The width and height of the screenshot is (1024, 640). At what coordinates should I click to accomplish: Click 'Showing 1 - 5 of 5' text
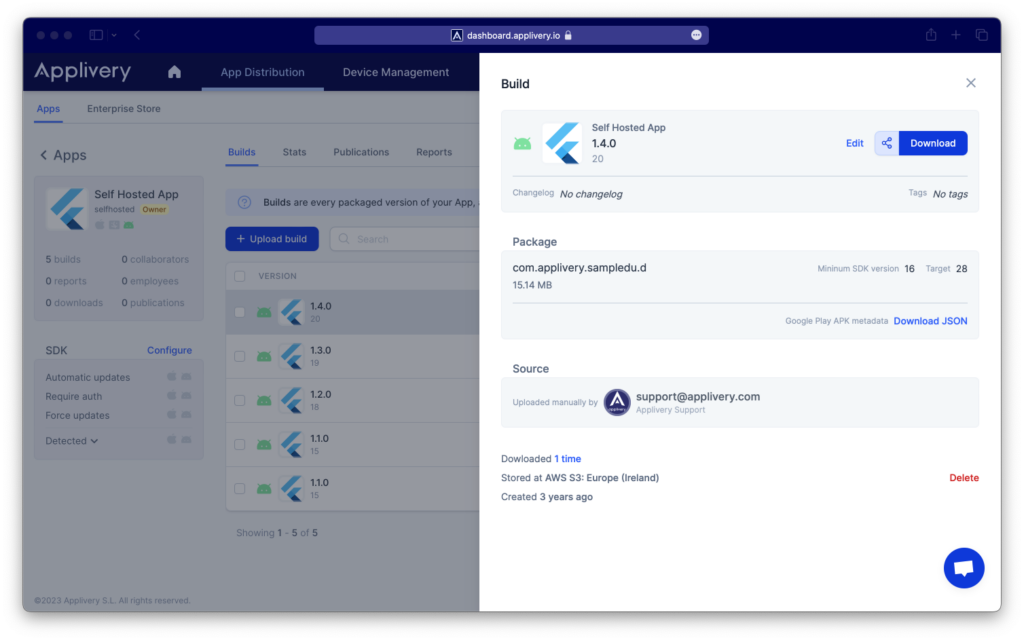(277, 533)
